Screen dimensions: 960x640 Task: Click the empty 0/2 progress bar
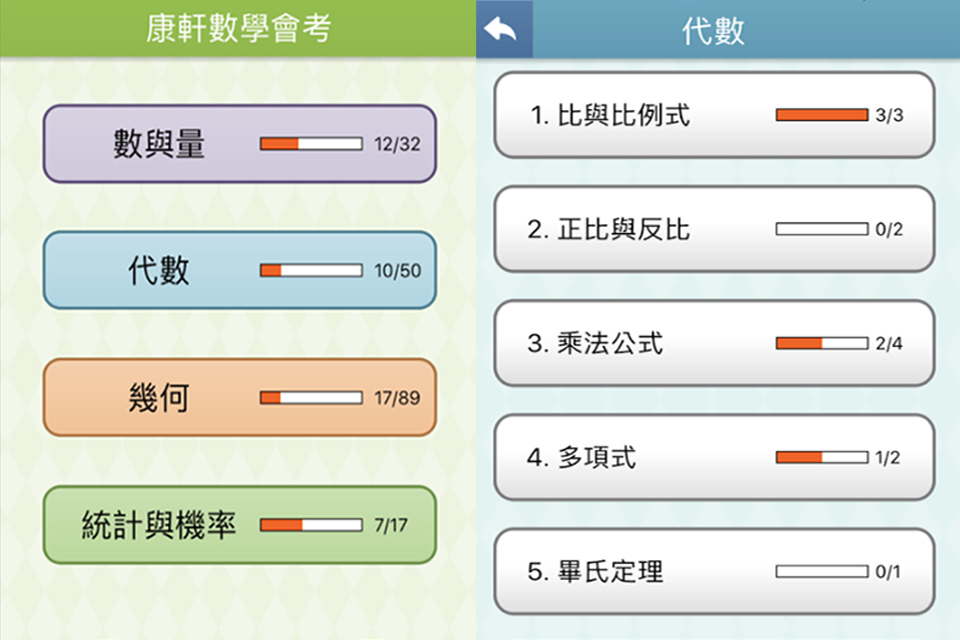pyautogui.click(x=822, y=229)
